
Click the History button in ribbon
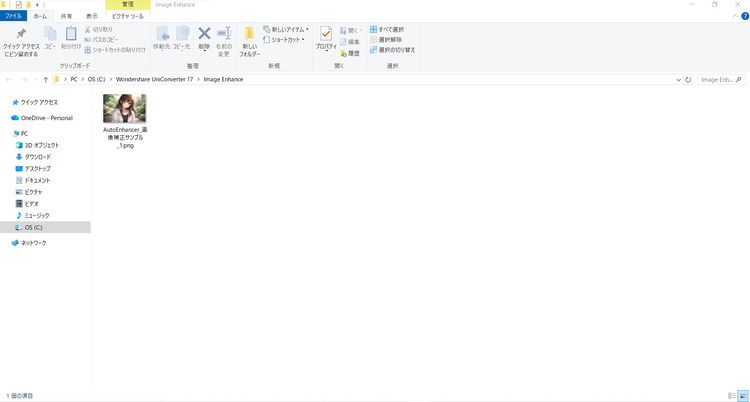350,54
